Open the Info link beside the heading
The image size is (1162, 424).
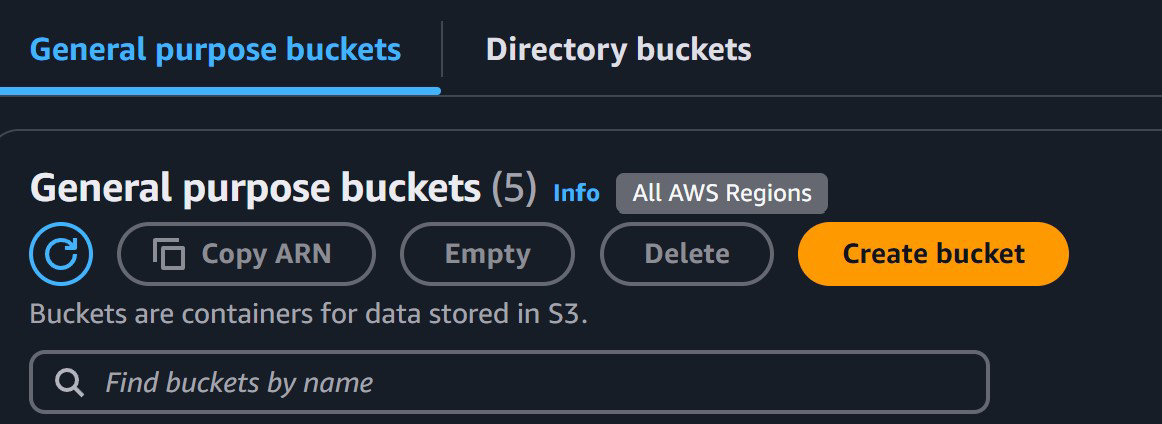[576, 192]
